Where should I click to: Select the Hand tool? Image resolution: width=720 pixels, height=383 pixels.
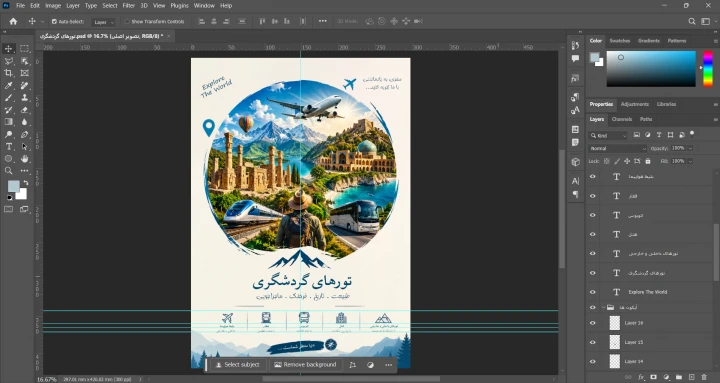coord(24,159)
